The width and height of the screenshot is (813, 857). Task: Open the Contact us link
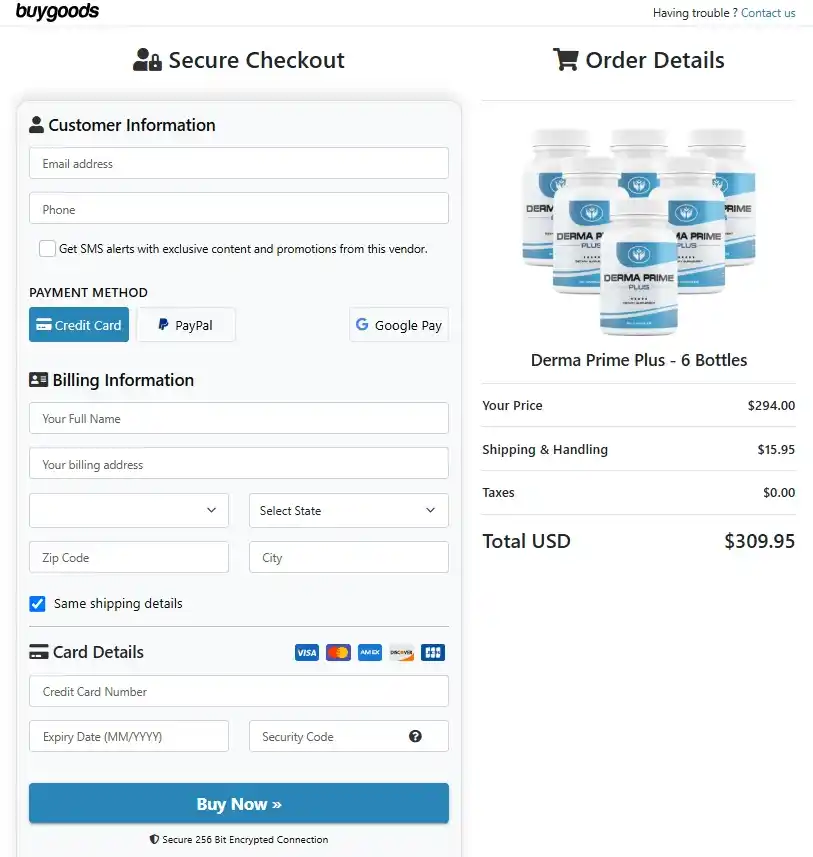[x=768, y=13]
